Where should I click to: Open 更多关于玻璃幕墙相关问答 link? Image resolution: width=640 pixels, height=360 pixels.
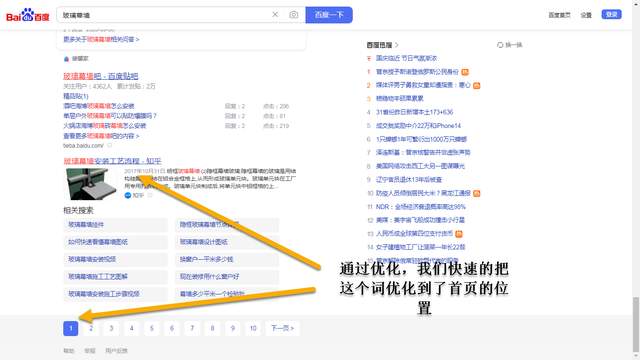[101, 40]
